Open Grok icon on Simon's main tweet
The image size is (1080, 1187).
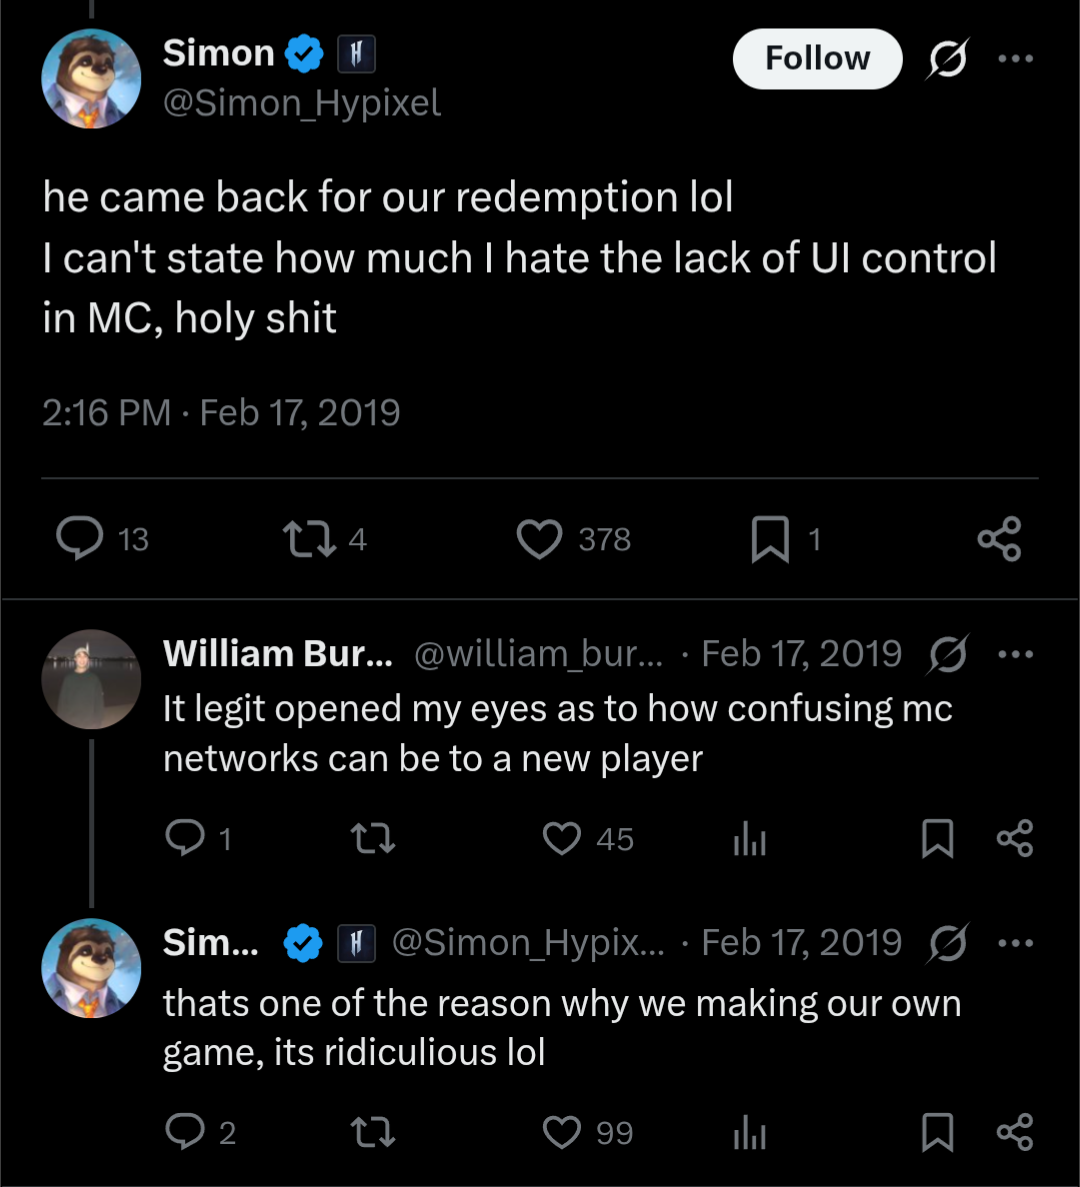946,60
